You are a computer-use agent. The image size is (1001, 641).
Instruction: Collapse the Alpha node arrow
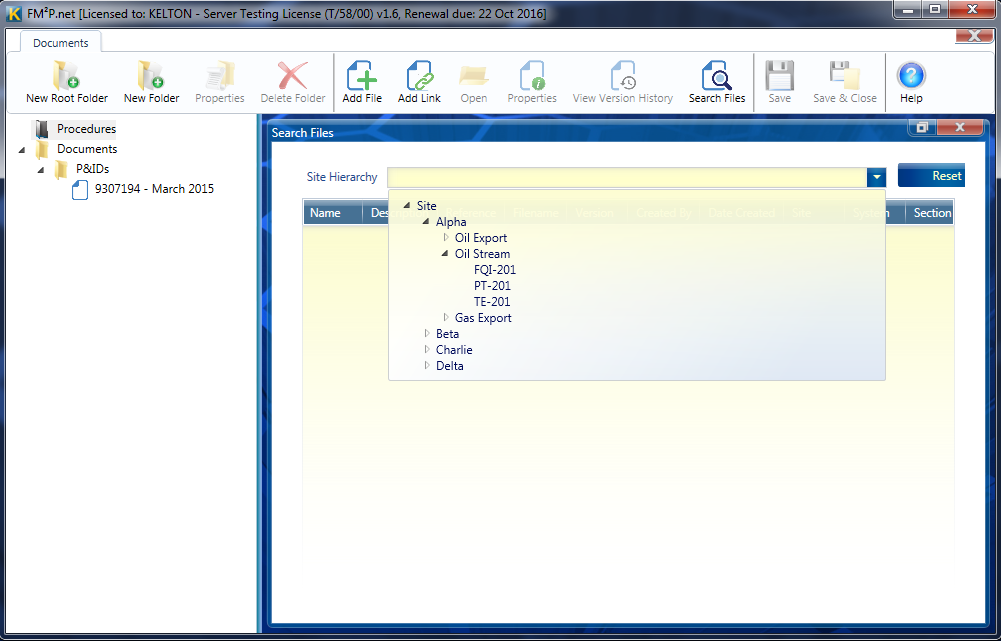pyautogui.click(x=426, y=222)
